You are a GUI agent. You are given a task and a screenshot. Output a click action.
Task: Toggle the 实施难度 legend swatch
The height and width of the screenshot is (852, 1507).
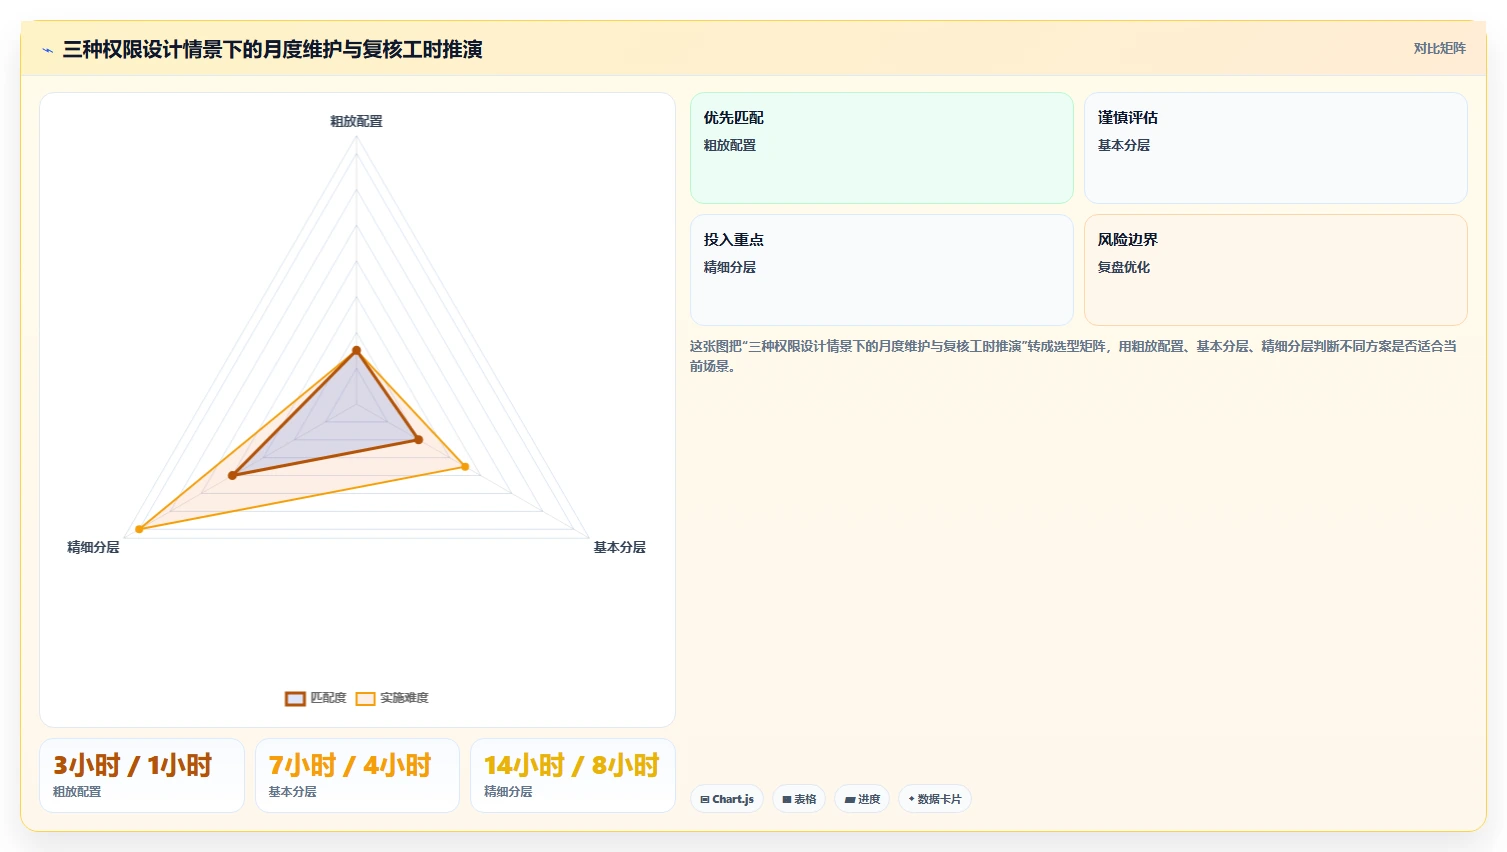[366, 699]
